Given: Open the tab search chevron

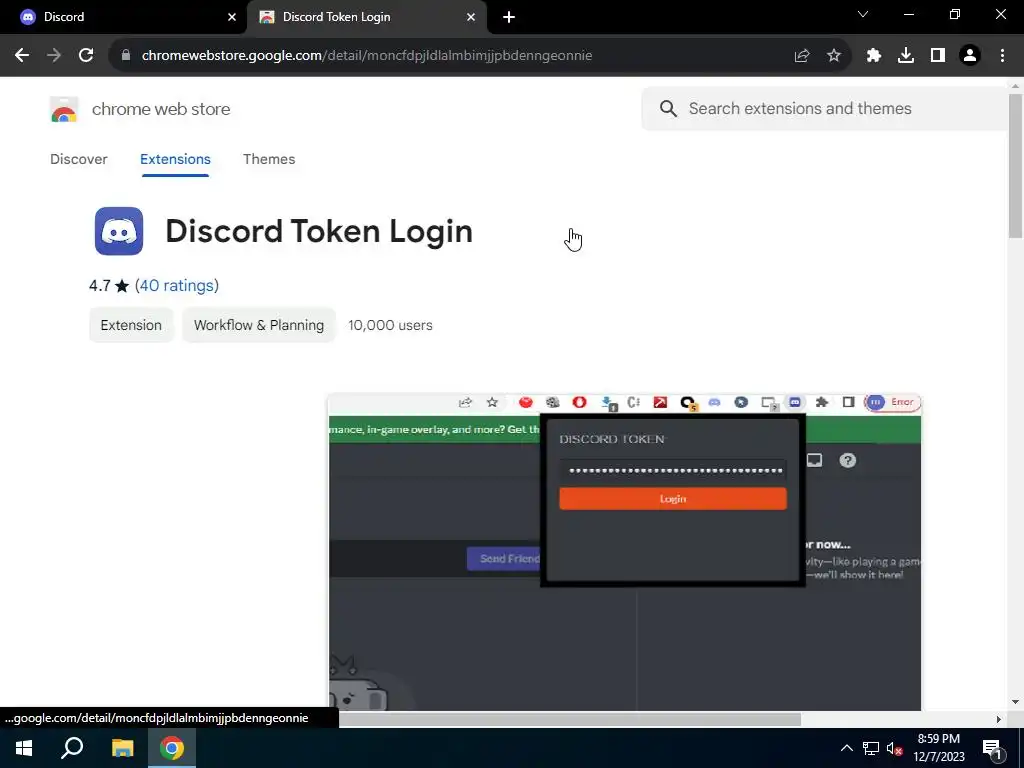Looking at the screenshot, I should (x=863, y=14).
